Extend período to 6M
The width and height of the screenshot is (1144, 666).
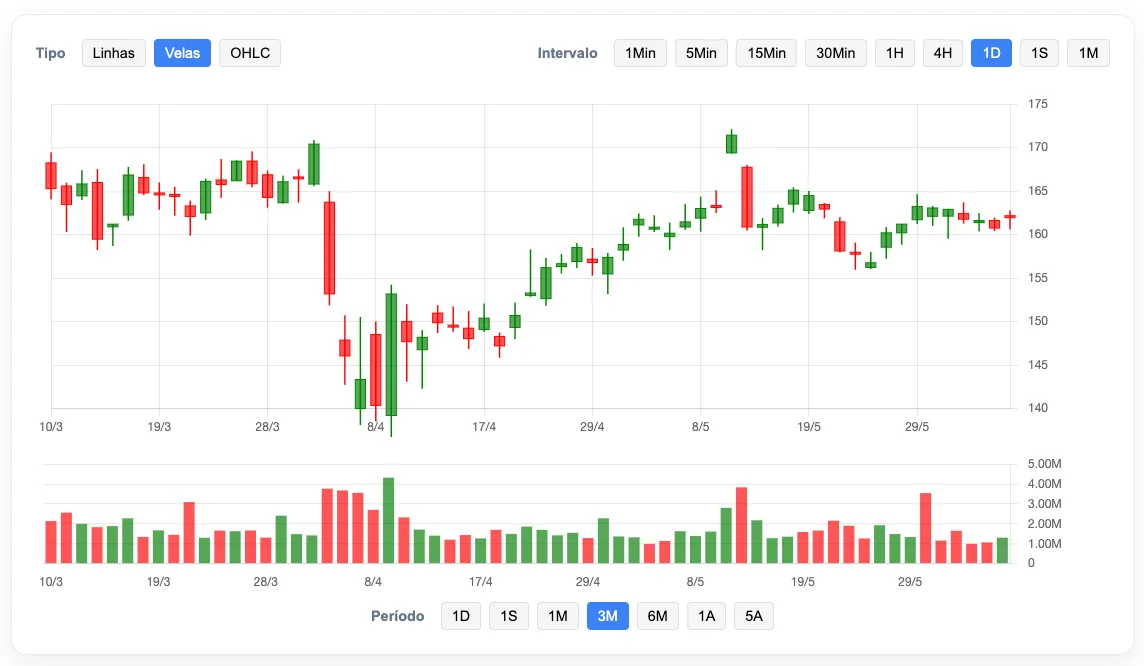click(x=657, y=615)
